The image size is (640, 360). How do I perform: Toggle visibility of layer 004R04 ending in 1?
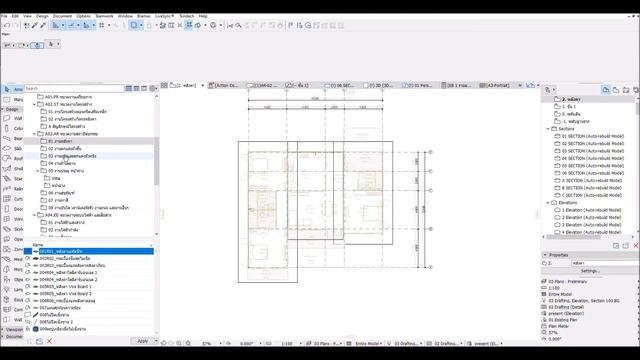pyautogui.click(x=28, y=272)
